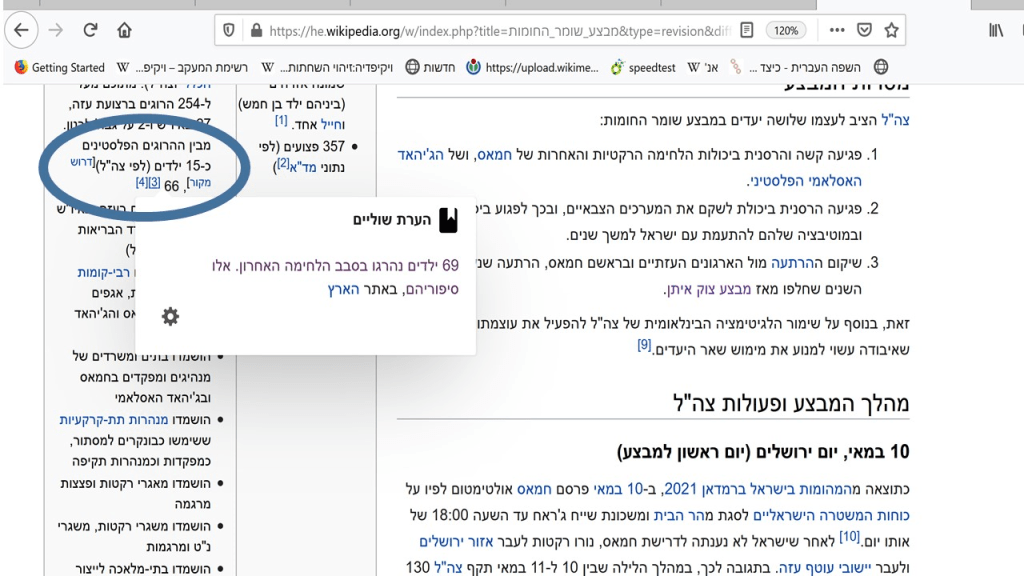
Task: Click the tracking protection shield icon
Action: tap(229, 31)
